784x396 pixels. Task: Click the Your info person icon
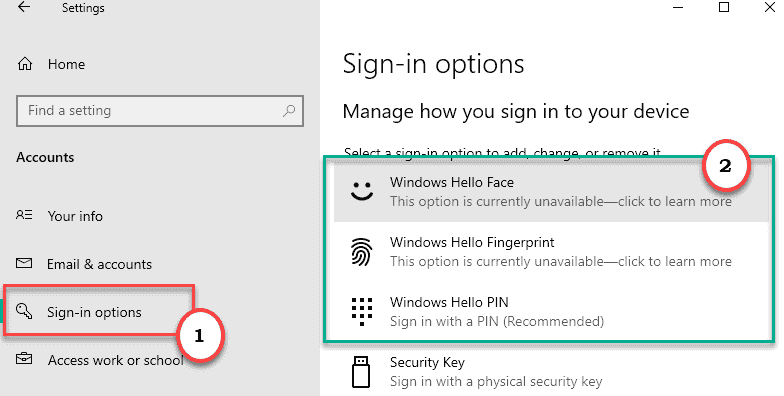[x=24, y=216]
